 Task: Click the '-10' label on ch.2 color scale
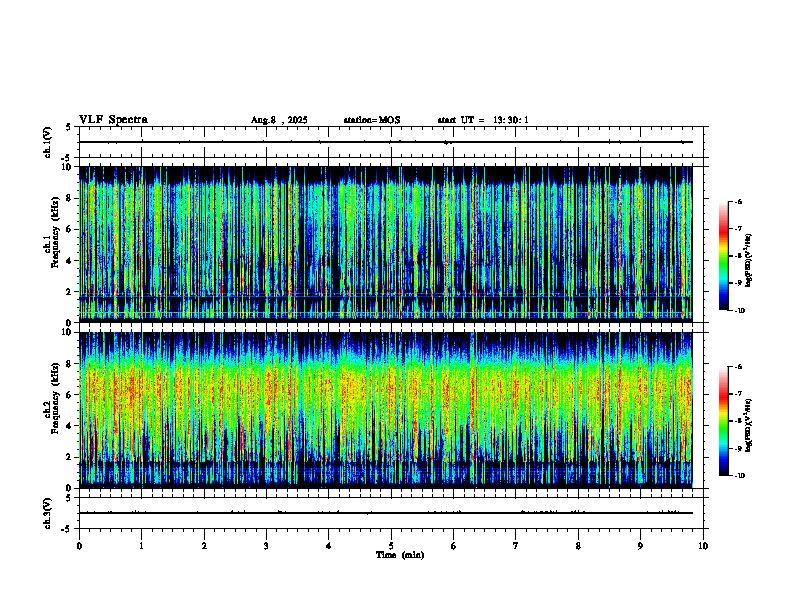[x=740, y=476]
